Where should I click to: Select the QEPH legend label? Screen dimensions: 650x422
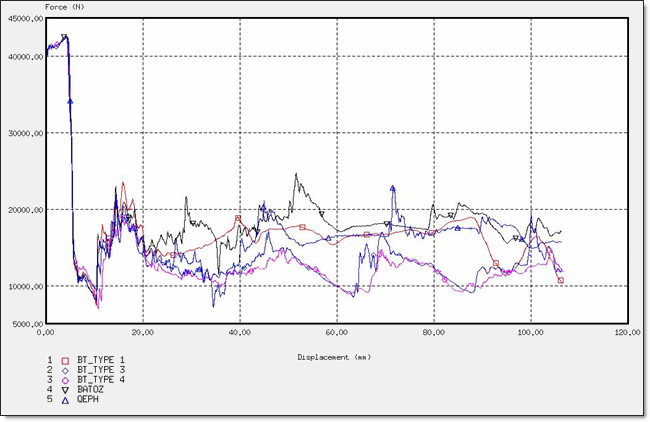click(x=88, y=400)
